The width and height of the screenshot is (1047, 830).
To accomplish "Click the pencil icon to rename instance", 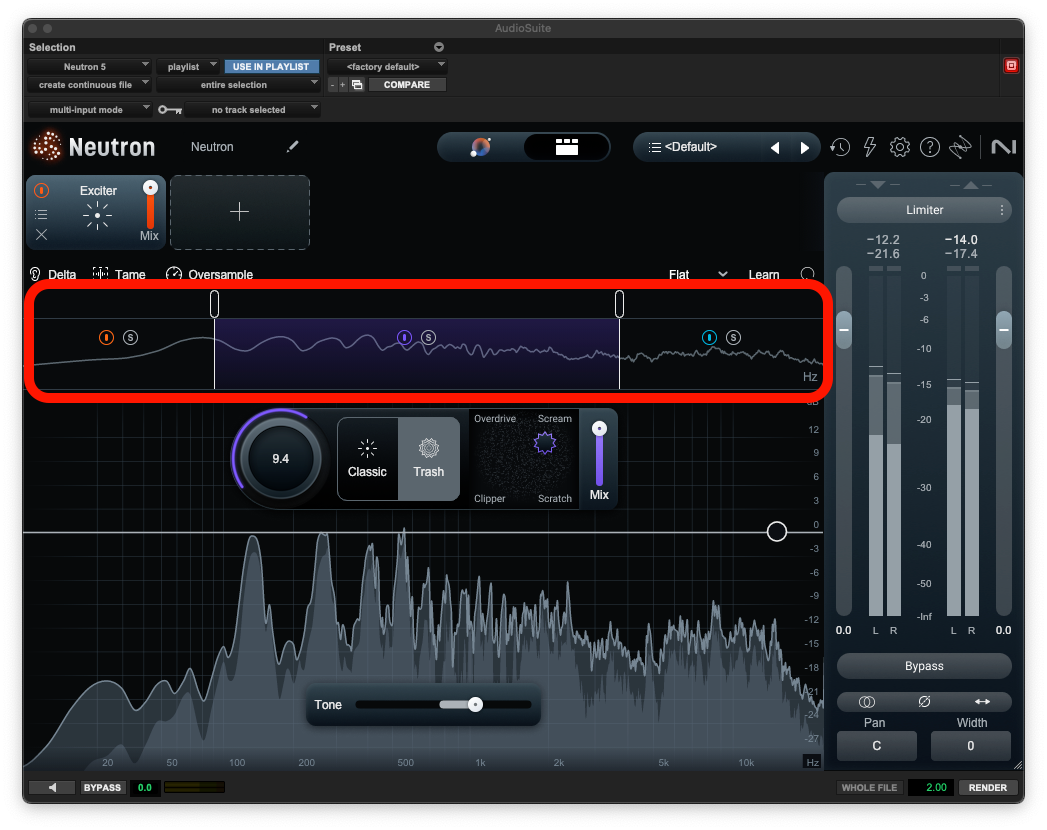I will [292, 147].
